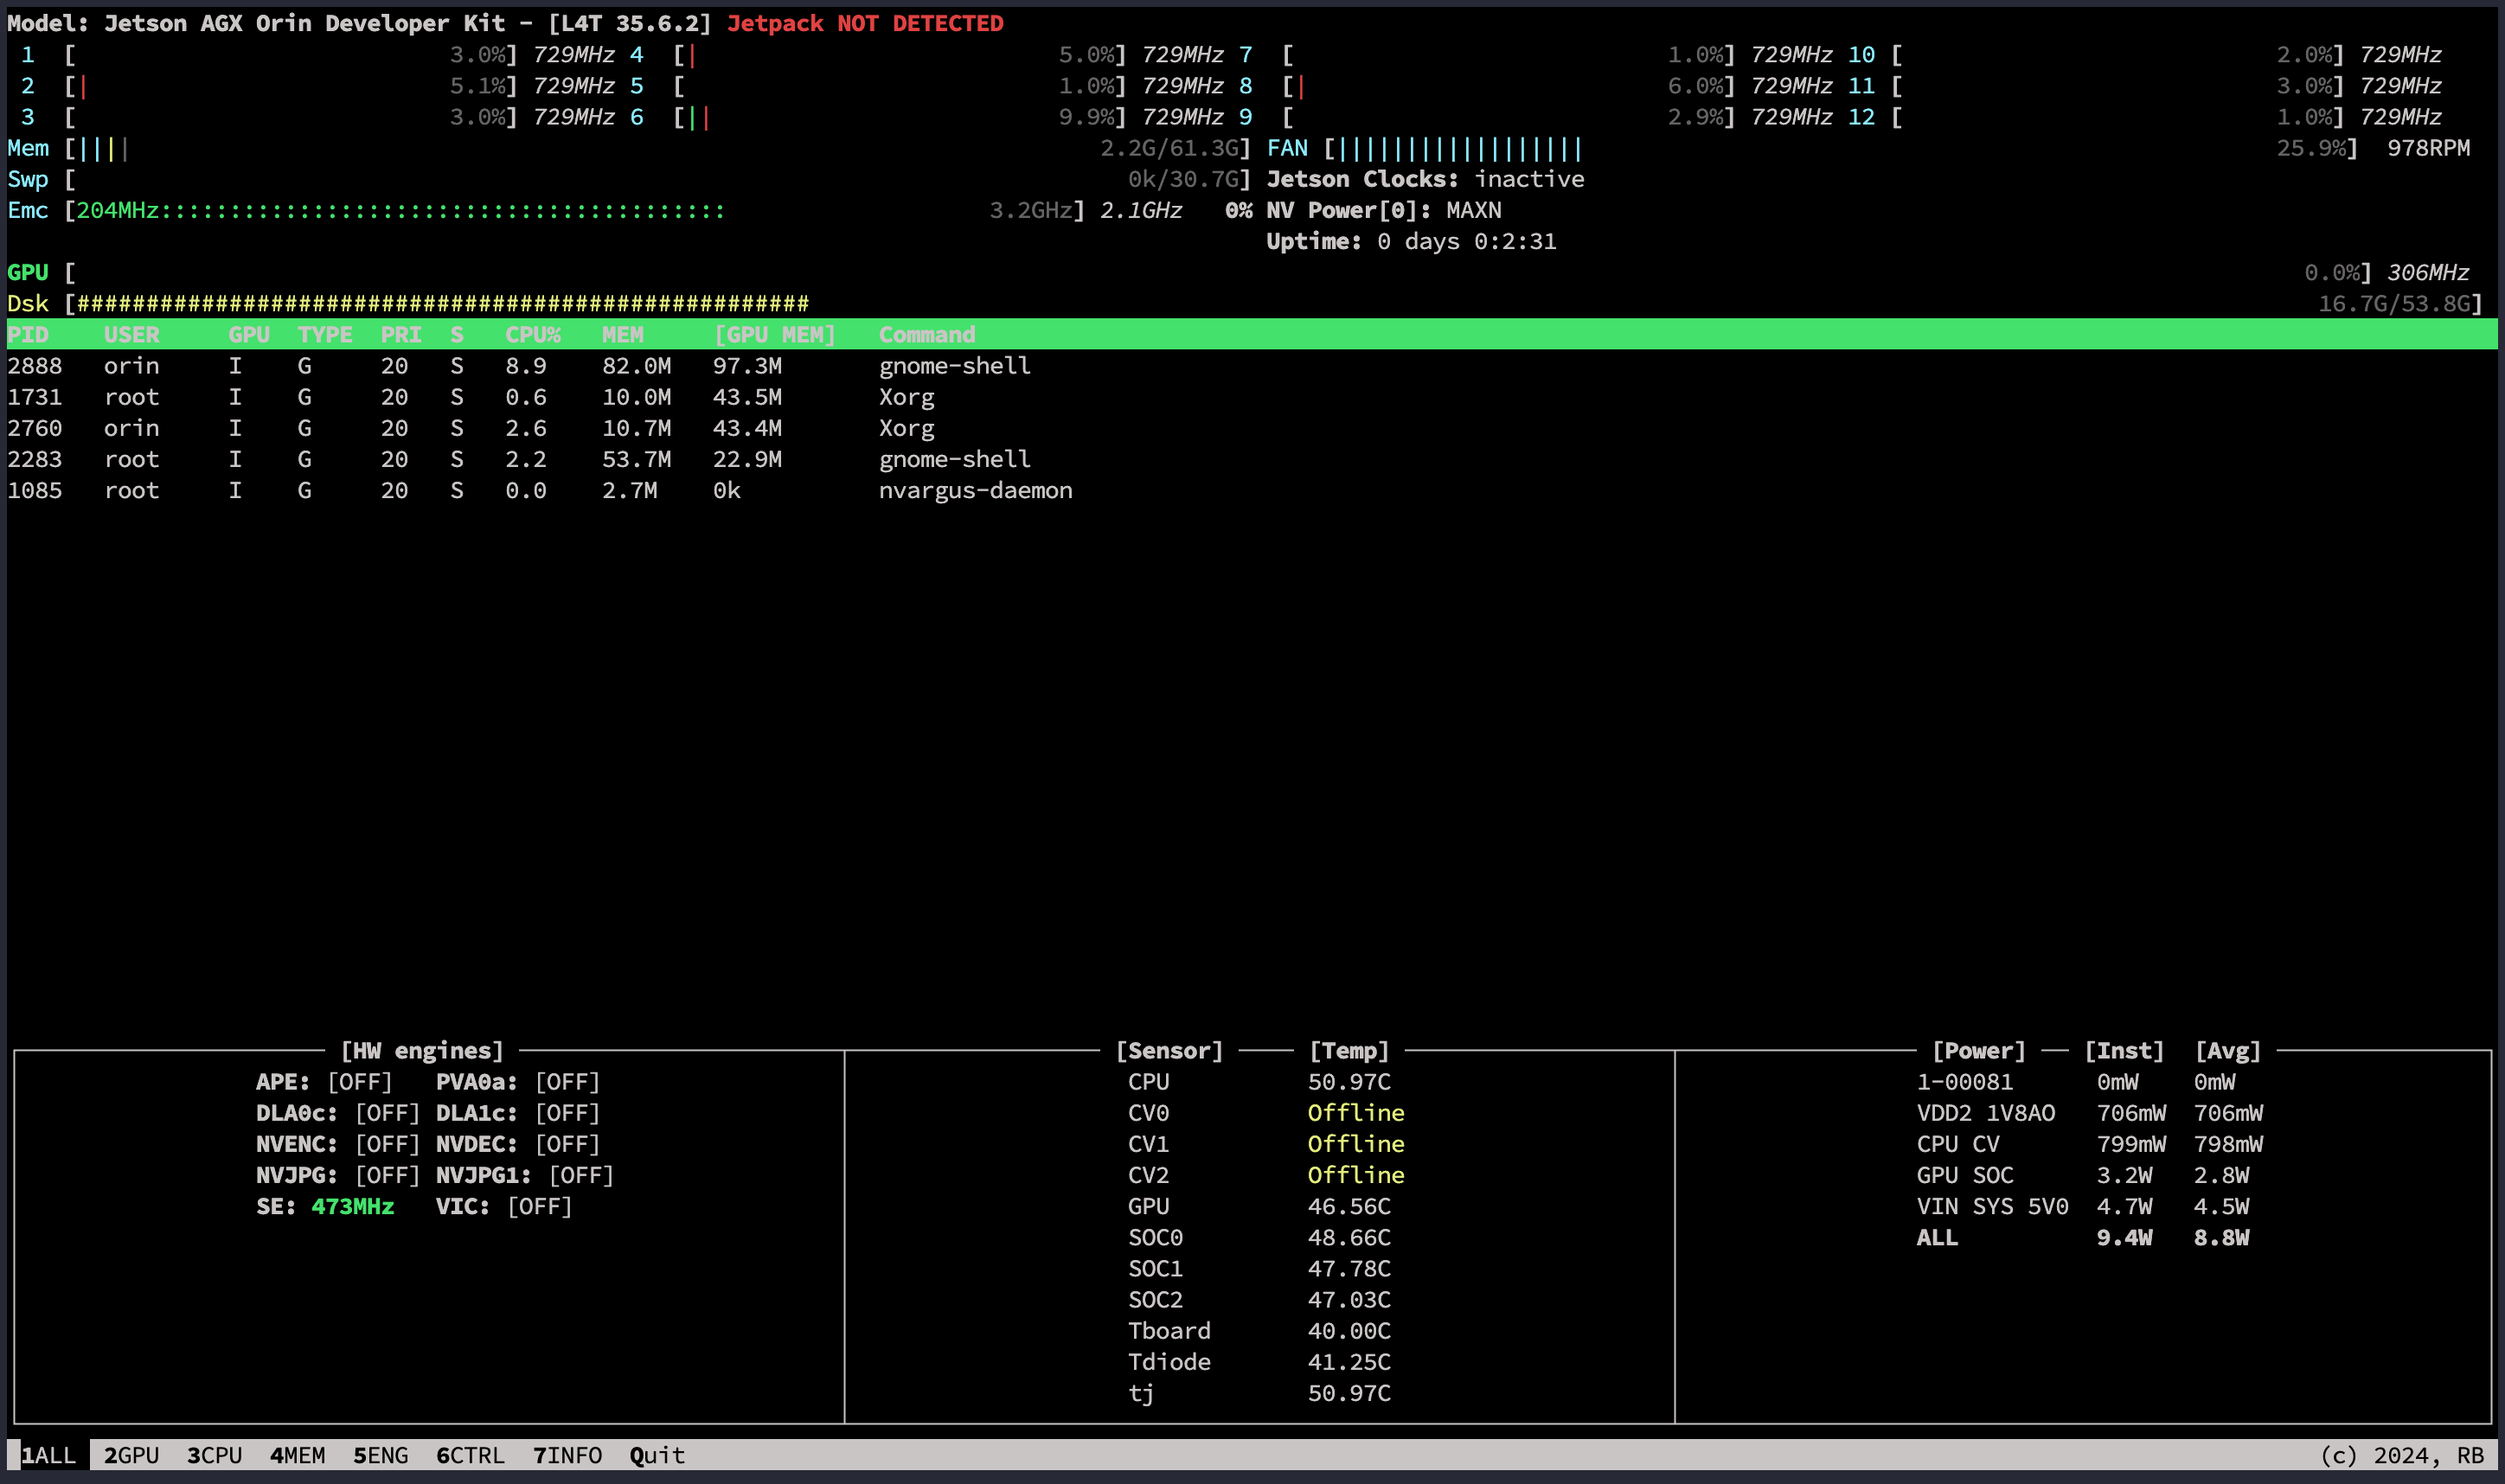
Task: Click the [Power] panel title
Action: point(1978,1051)
